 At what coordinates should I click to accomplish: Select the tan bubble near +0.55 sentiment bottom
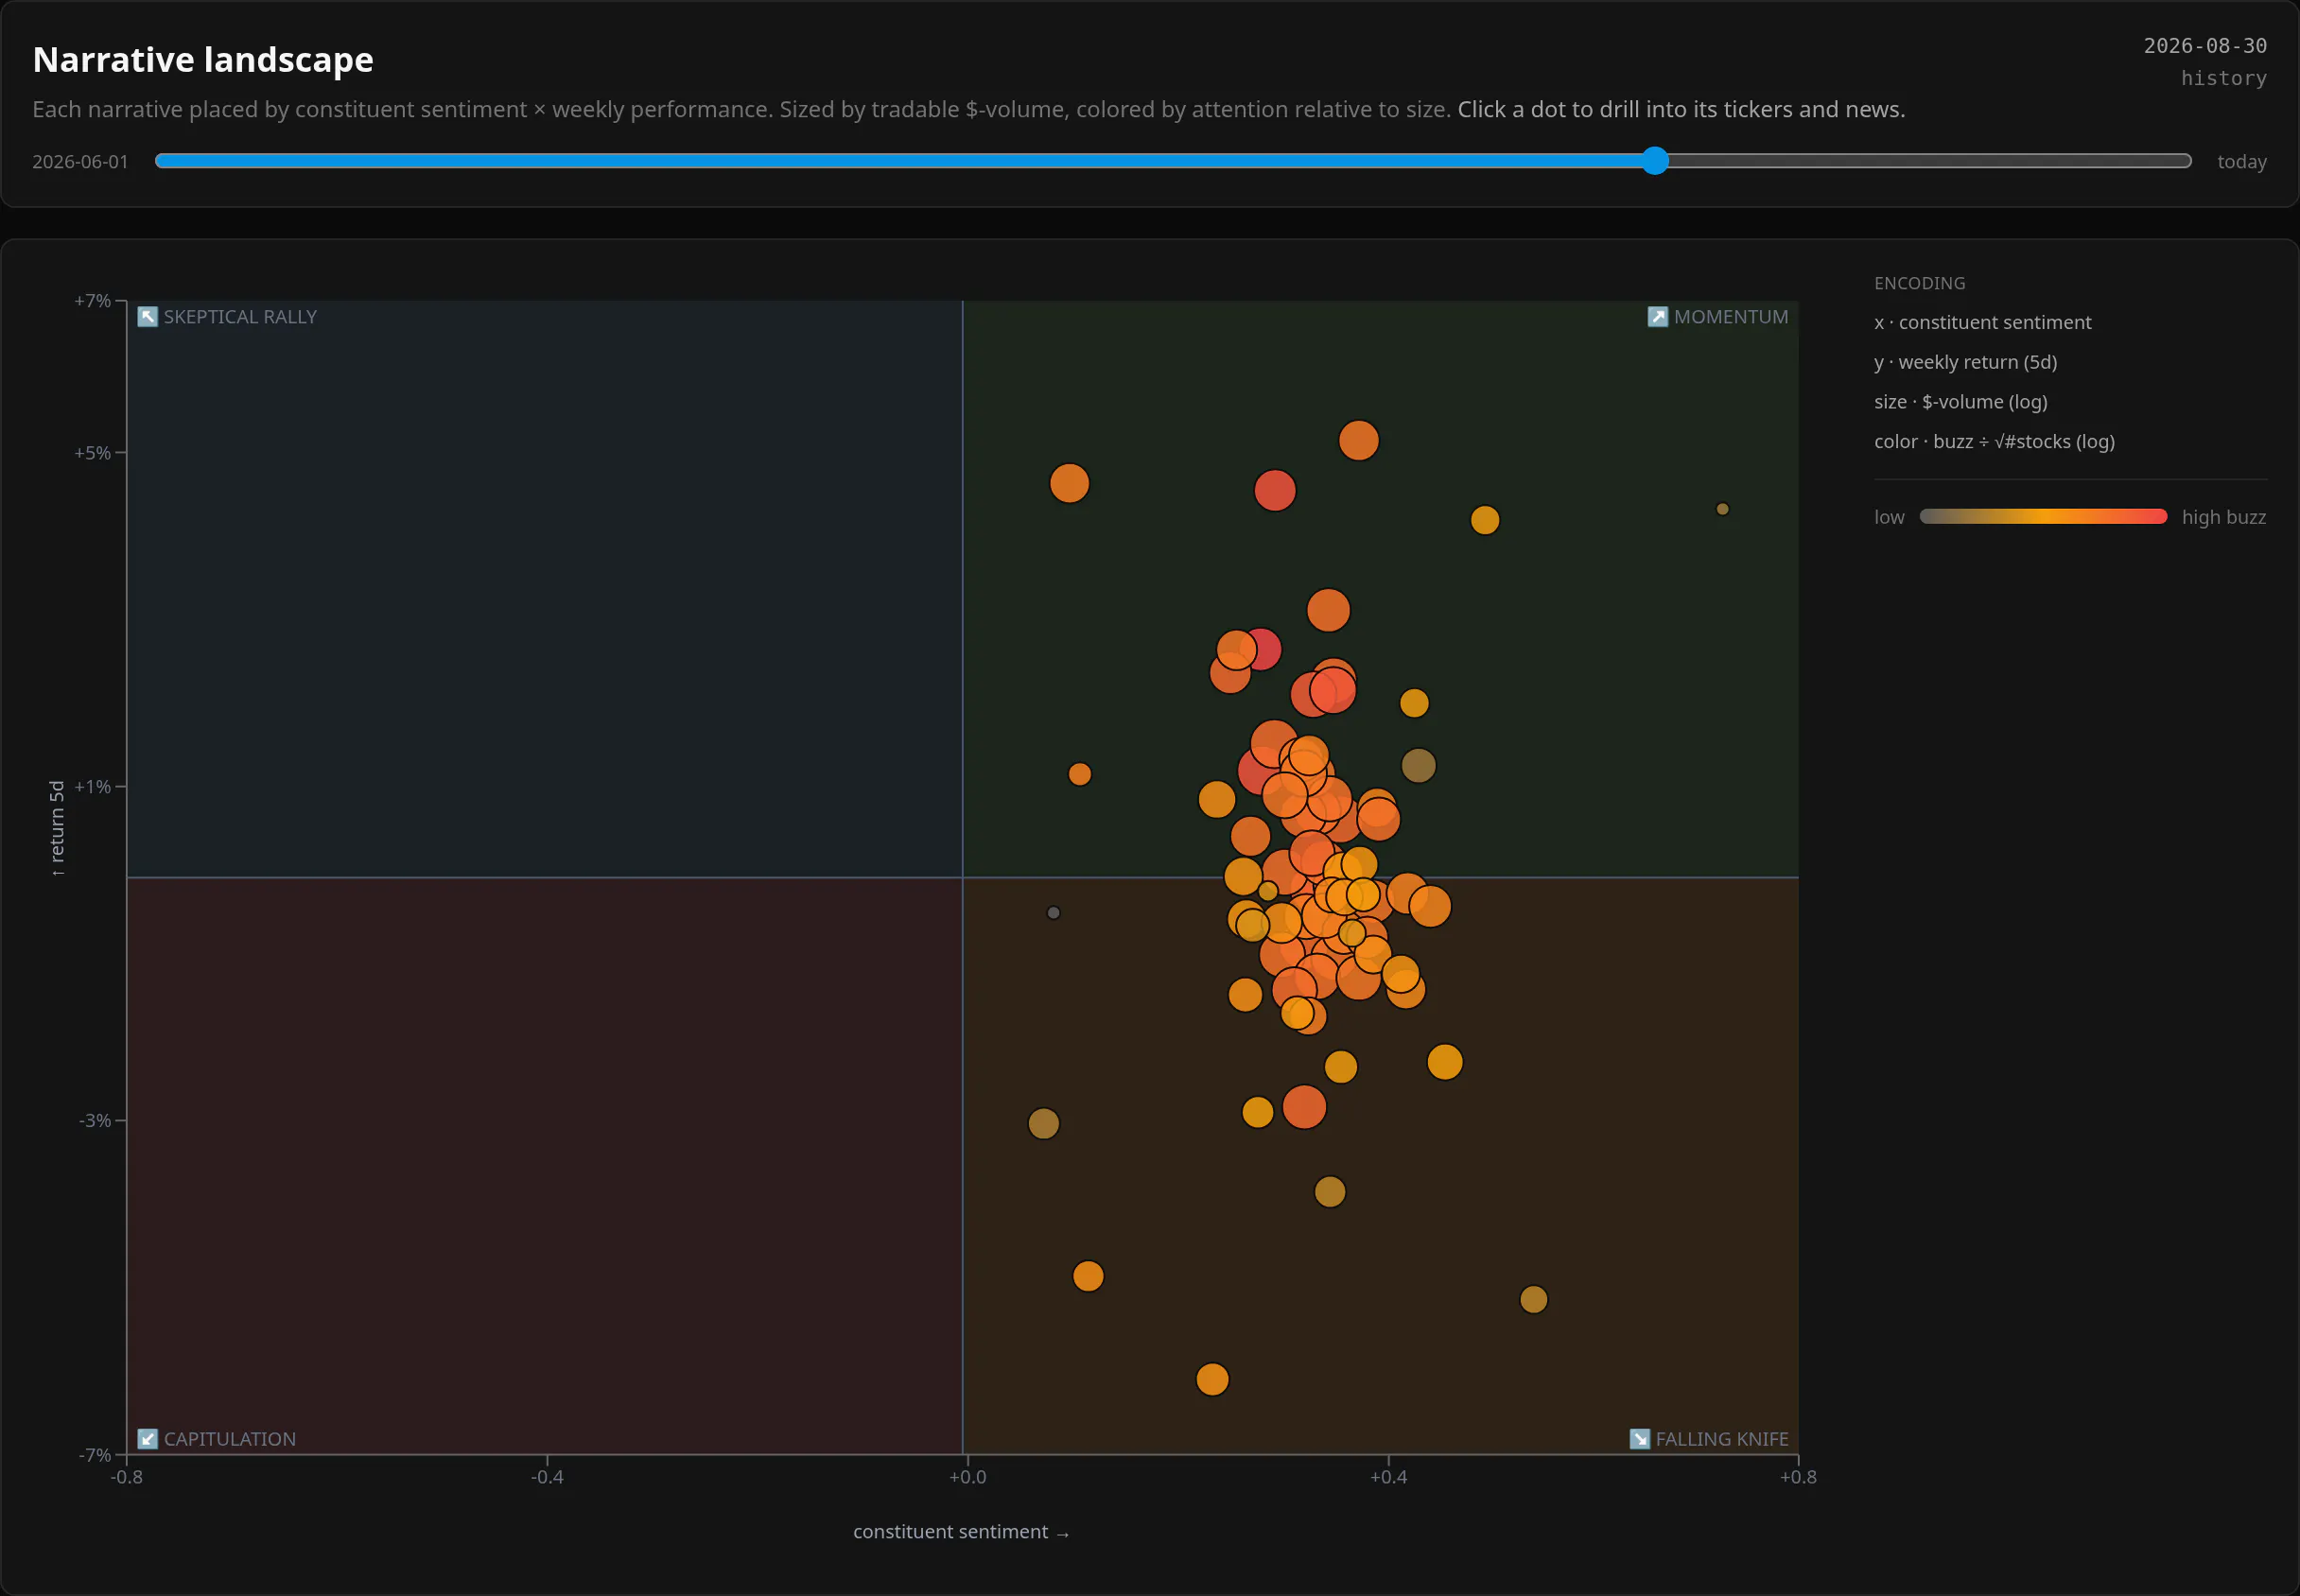click(1533, 1300)
